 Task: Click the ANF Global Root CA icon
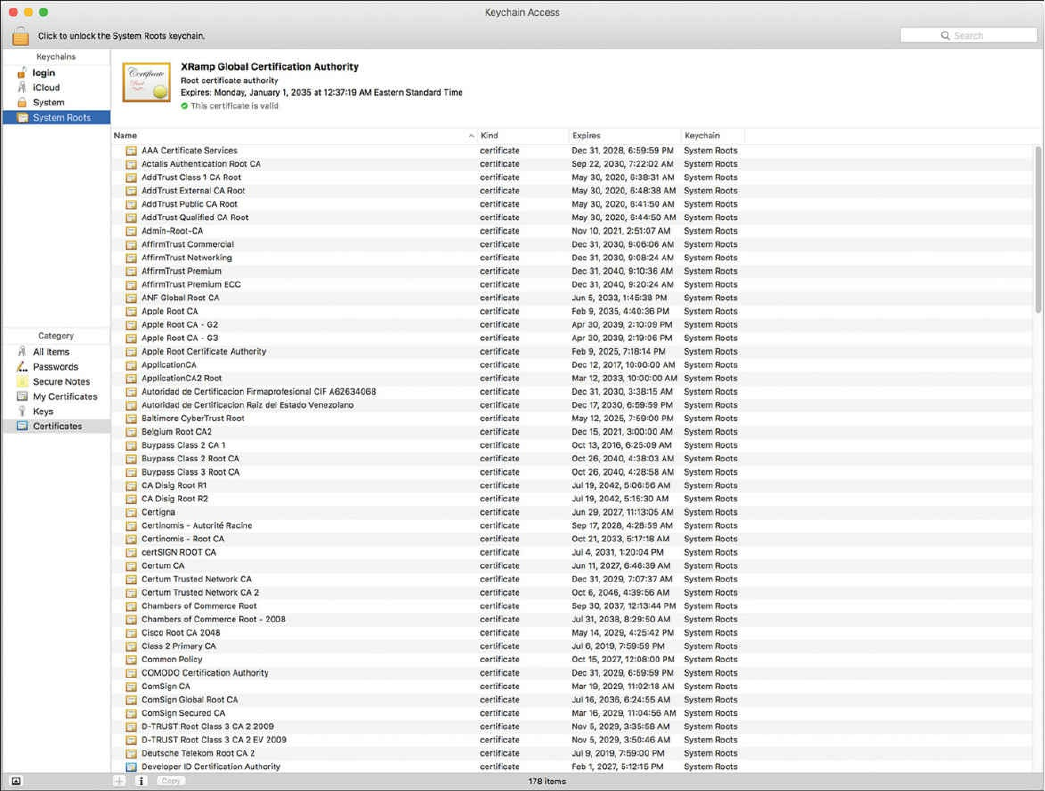pyautogui.click(x=131, y=298)
